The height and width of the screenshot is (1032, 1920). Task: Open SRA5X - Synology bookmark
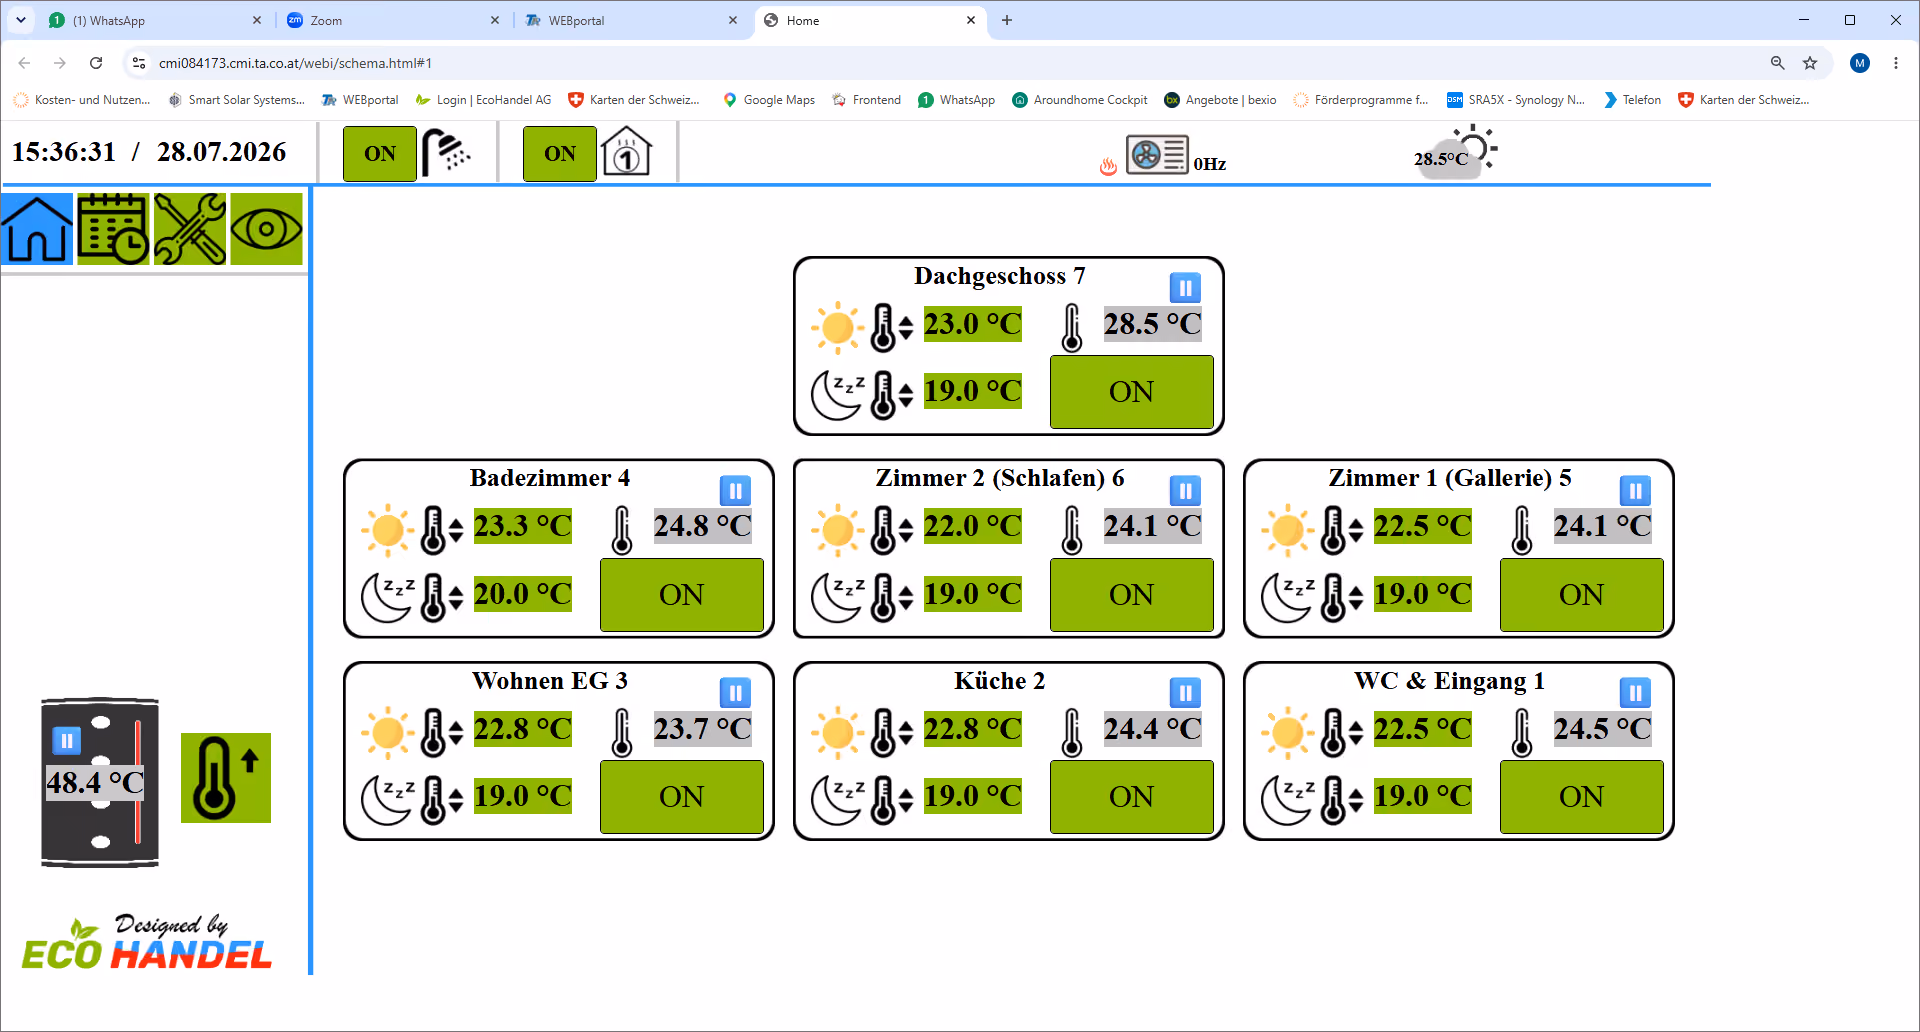1516,100
